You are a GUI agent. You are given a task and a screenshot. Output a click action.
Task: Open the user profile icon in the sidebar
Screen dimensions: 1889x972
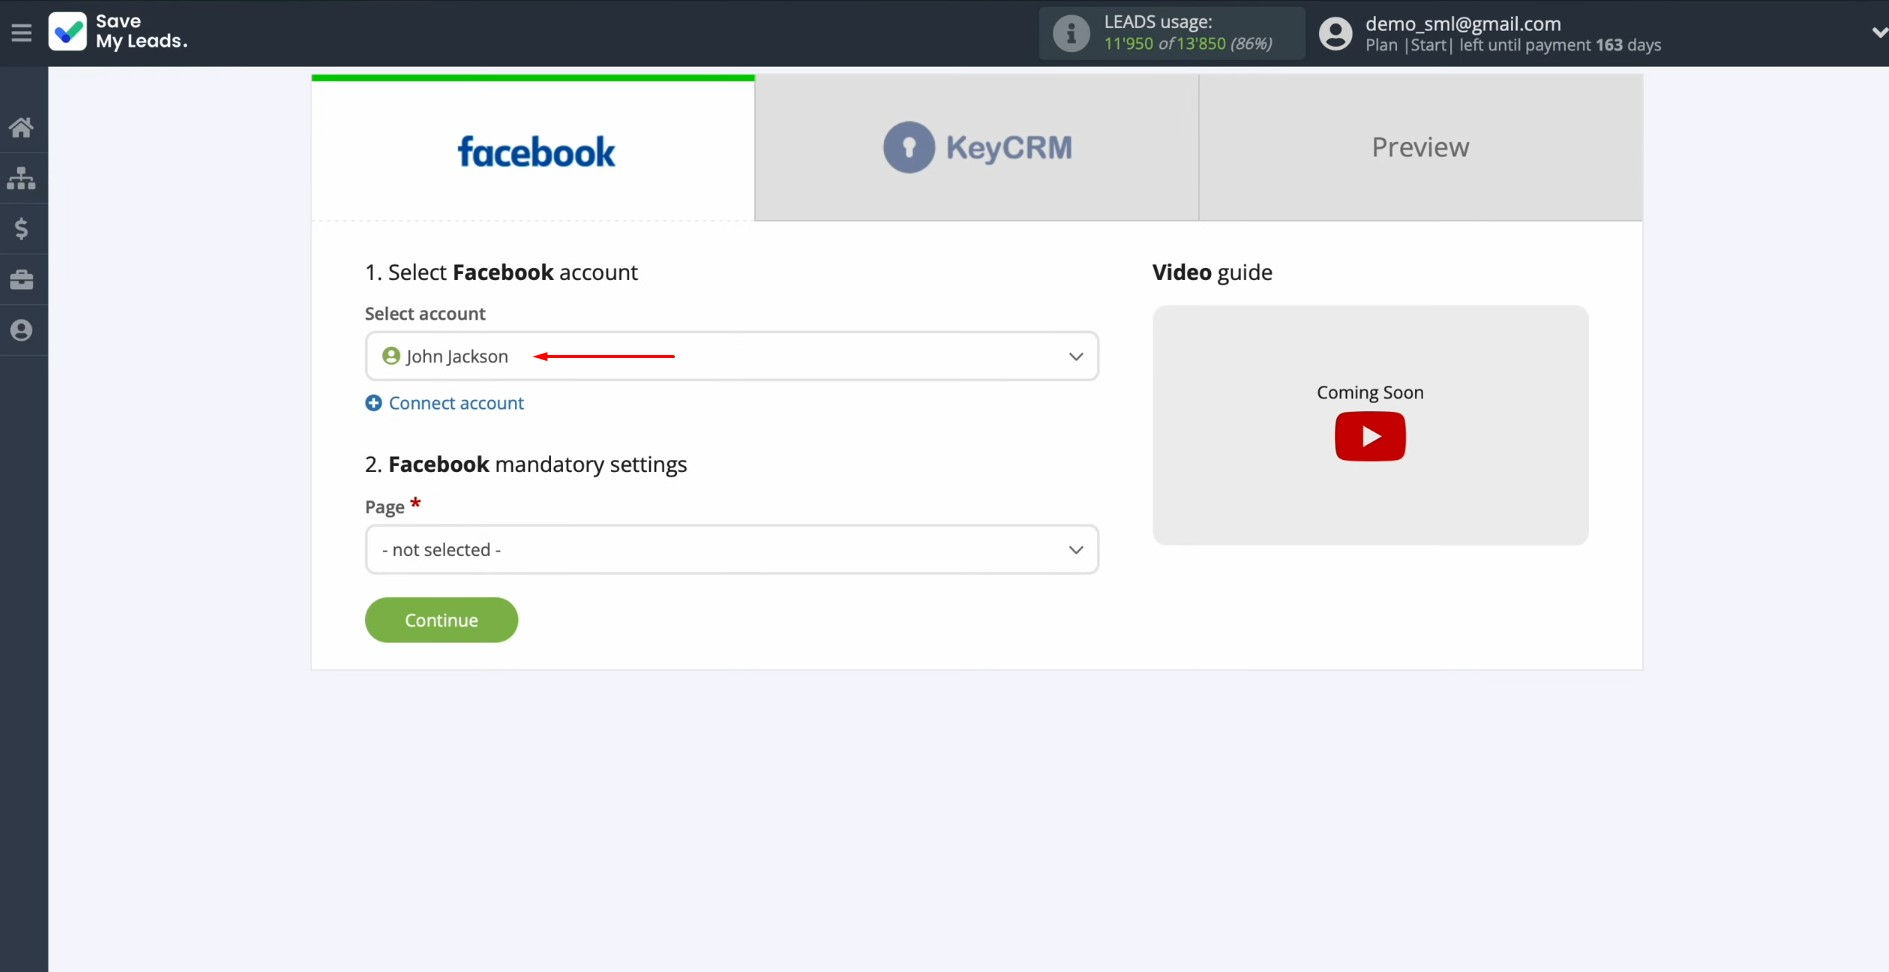tap(21, 330)
